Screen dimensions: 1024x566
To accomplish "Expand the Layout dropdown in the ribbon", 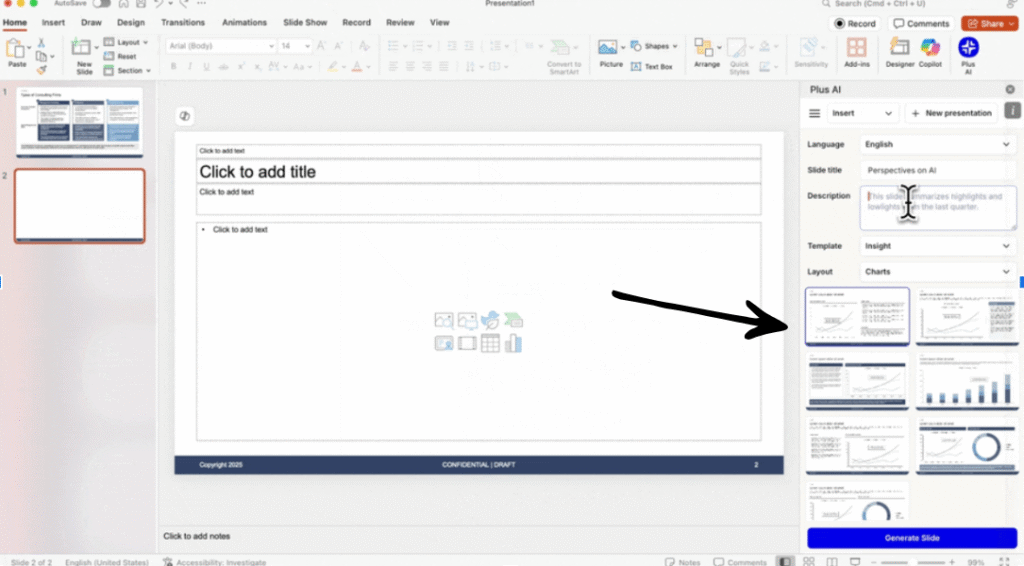I will click(x=126, y=42).
